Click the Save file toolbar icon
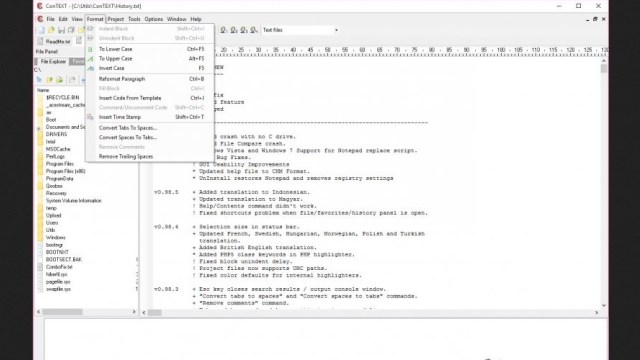This screenshot has width=640, height=360. [x=61, y=30]
